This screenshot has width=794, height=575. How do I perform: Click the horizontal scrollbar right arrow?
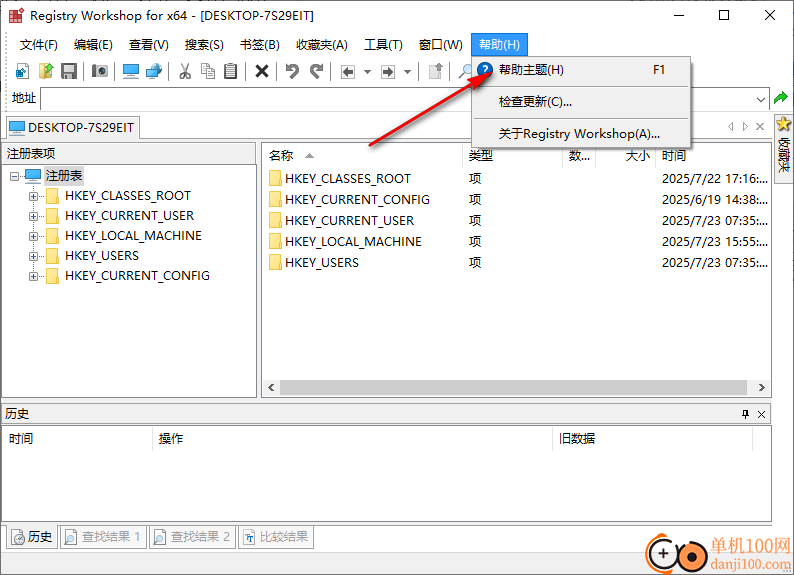tap(762, 388)
